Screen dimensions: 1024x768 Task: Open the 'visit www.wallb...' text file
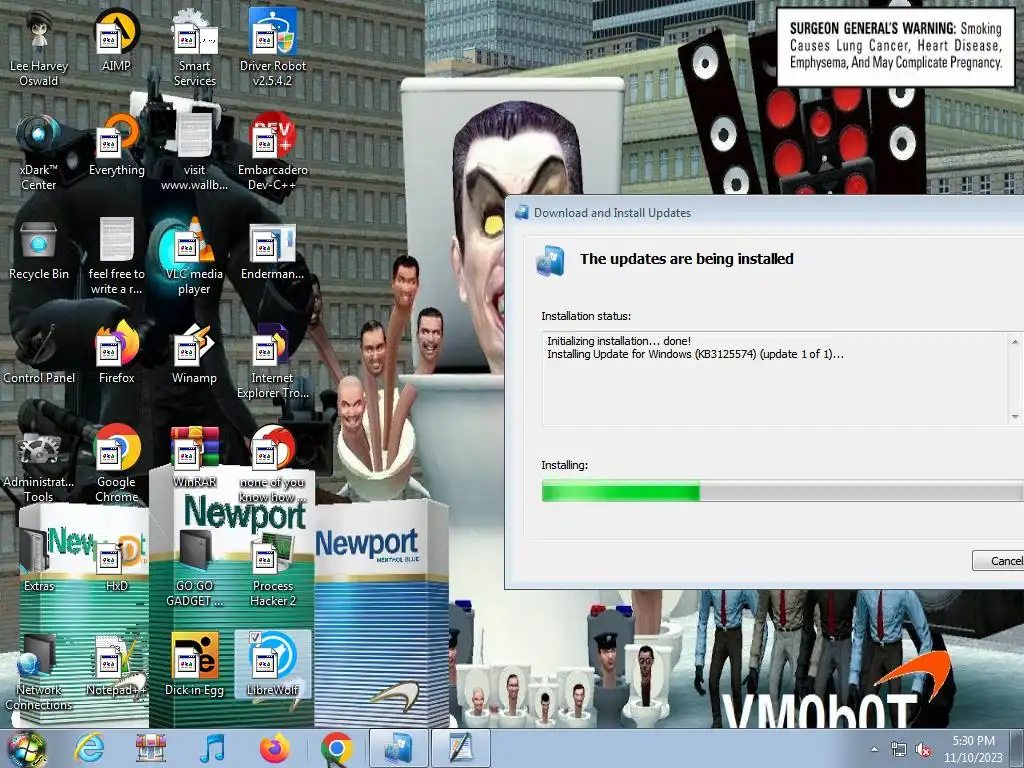pos(194,152)
